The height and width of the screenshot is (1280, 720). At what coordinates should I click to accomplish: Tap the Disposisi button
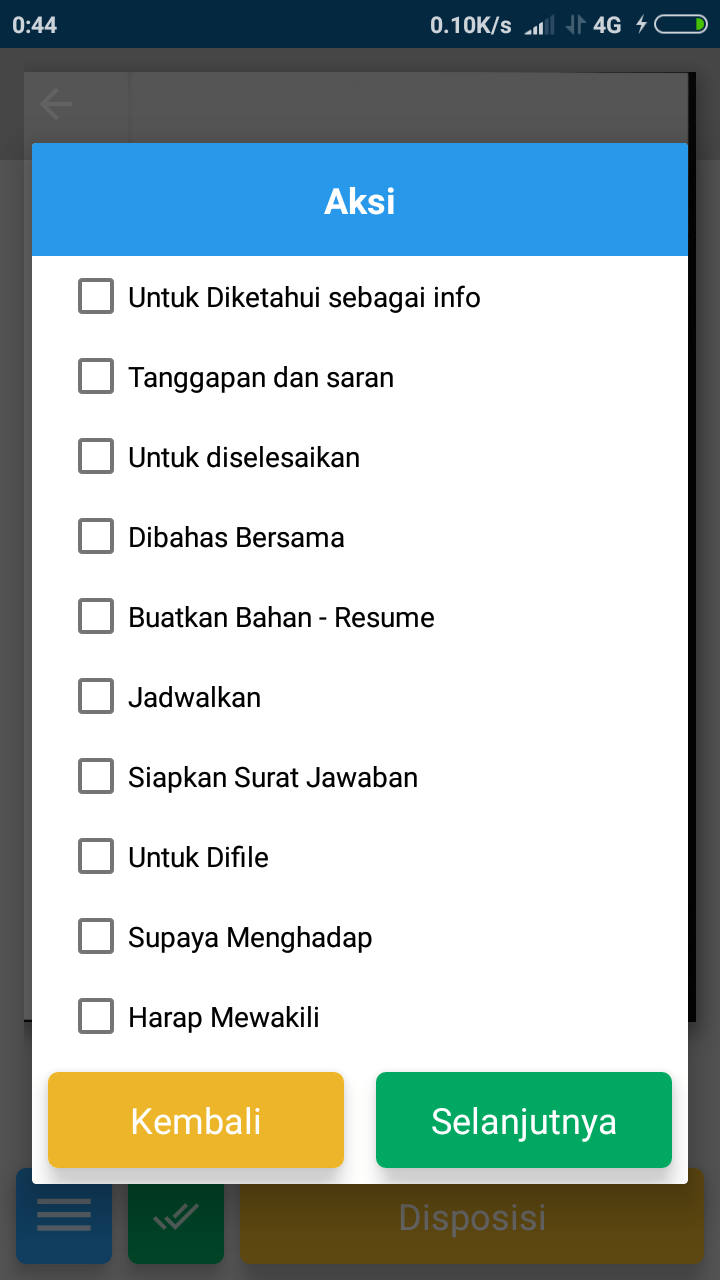[472, 1217]
